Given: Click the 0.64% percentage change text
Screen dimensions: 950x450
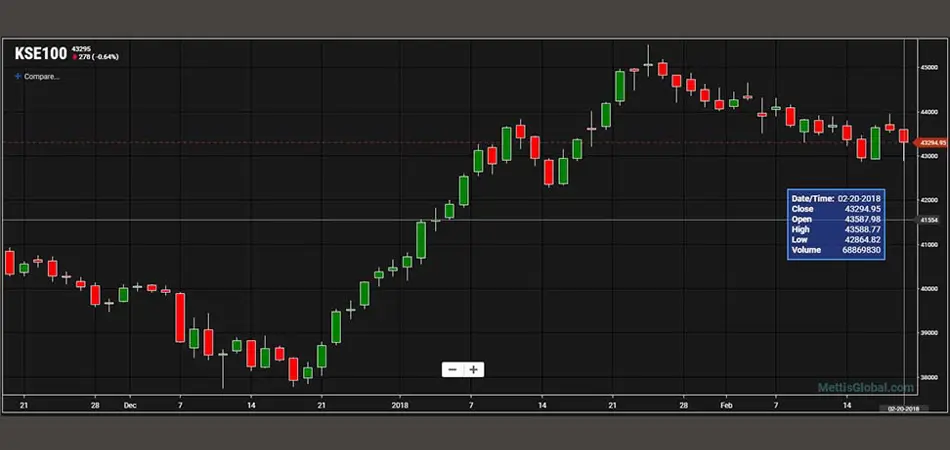Looking at the screenshot, I should point(104,57).
